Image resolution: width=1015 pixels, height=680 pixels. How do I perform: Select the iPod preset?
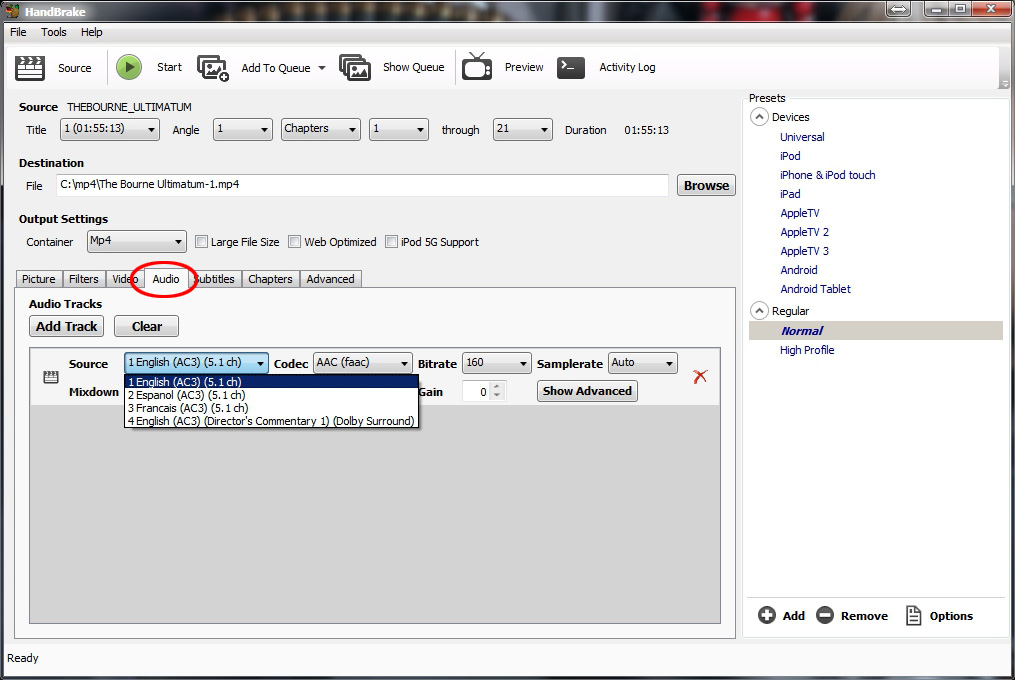point(790,156)
